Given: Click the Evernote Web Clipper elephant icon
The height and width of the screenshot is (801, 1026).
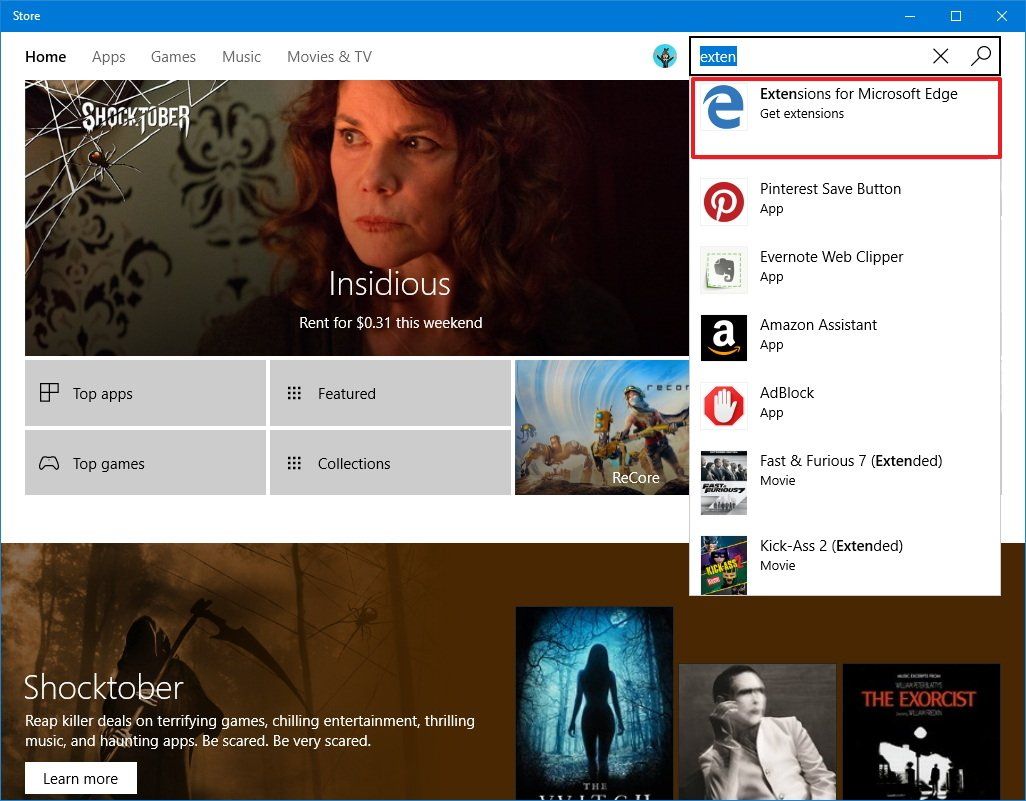Looking at the screenshot, I should click(x=723, y=266).
